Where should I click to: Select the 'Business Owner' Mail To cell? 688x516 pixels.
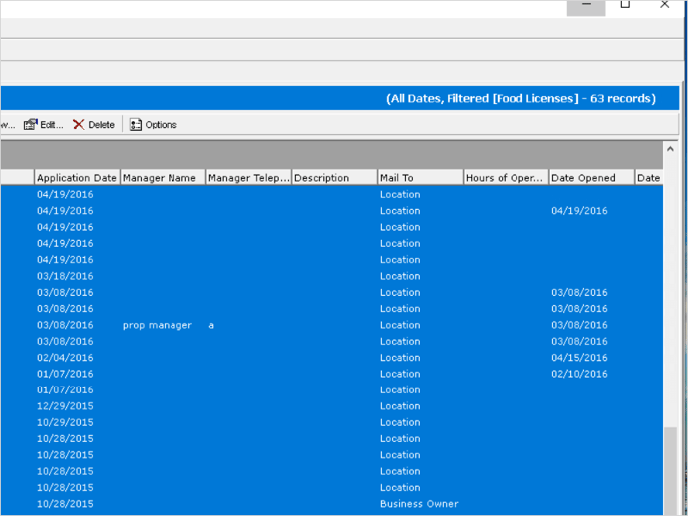pos(419,504)
